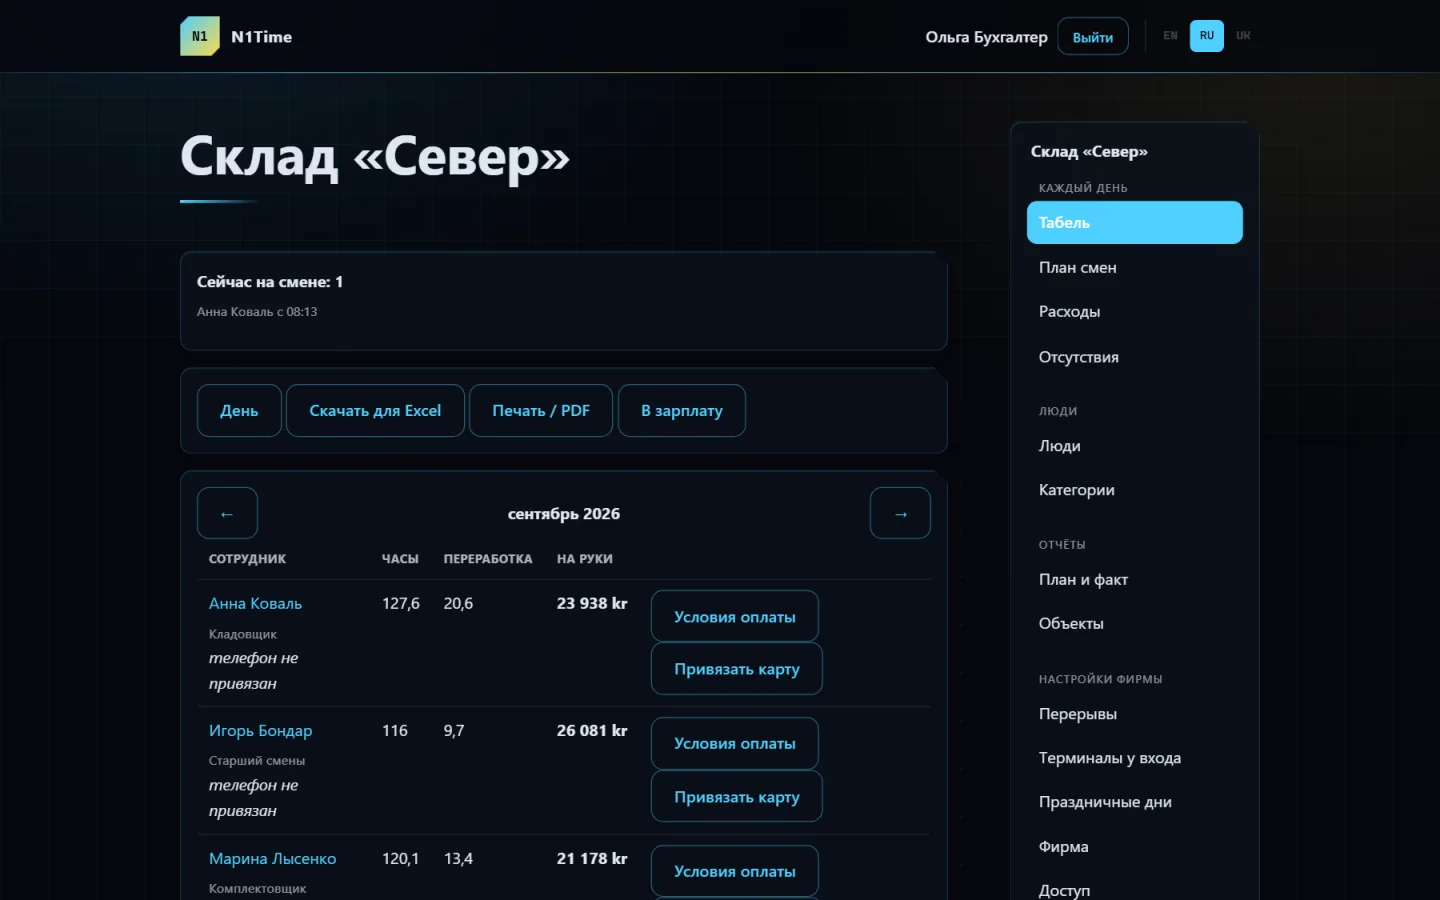The image size is (1440, 900).
Task: Click Скачать для Excel button
Action: pyautogui.click(x=375, y=411)
